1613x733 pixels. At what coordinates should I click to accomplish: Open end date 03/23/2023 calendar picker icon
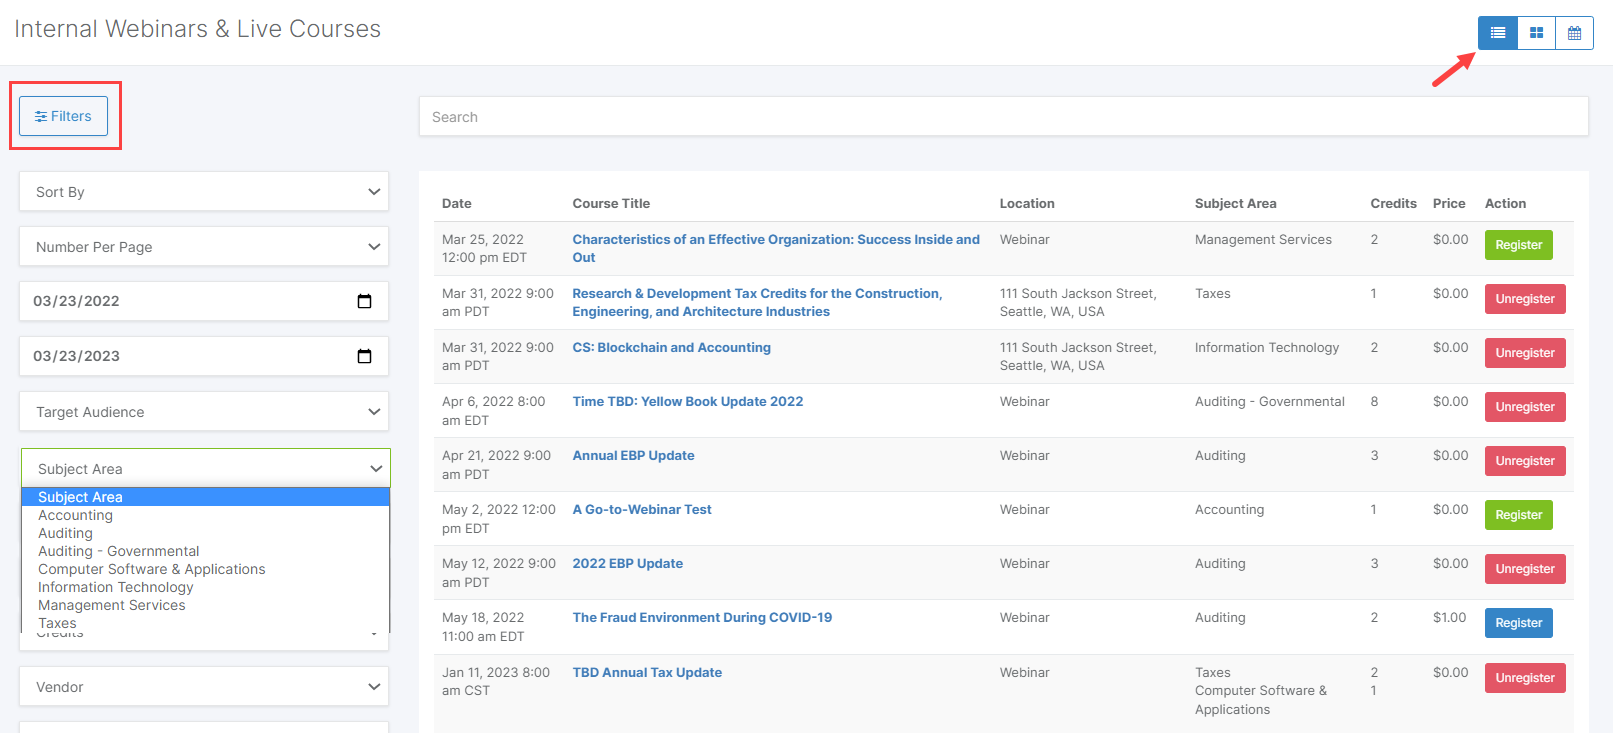point(364,356)
